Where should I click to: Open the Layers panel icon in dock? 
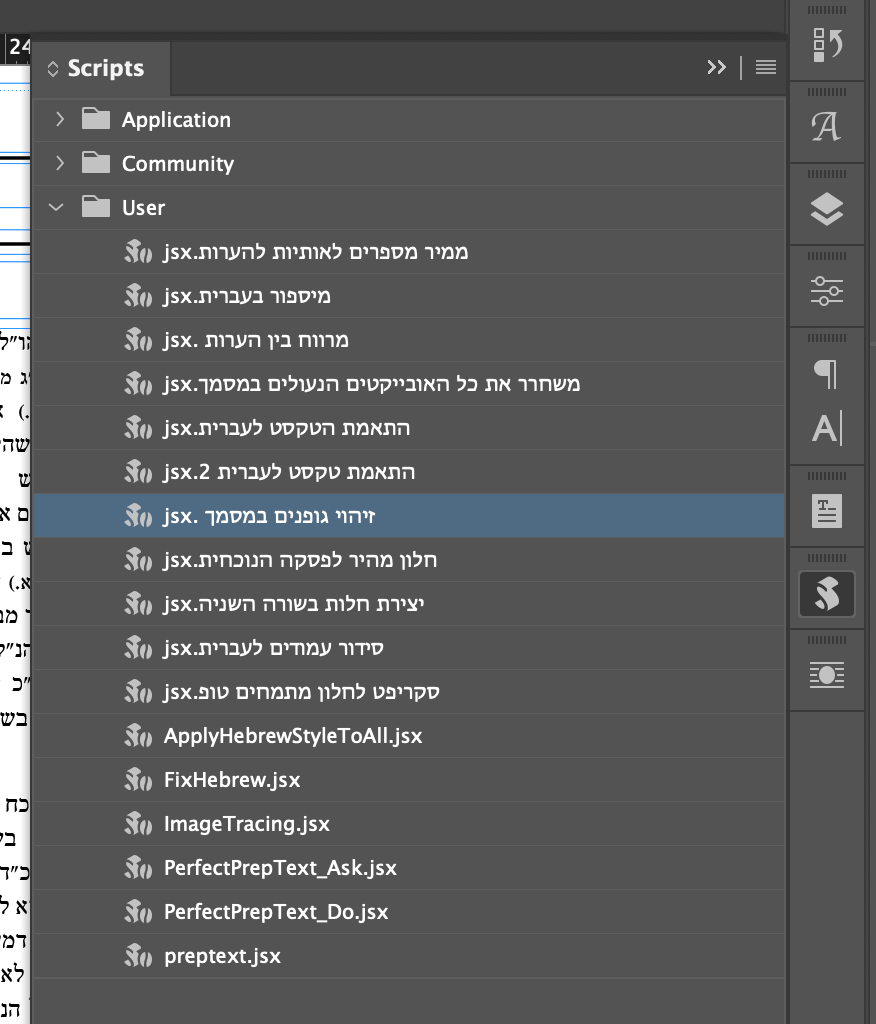(826, 209)
